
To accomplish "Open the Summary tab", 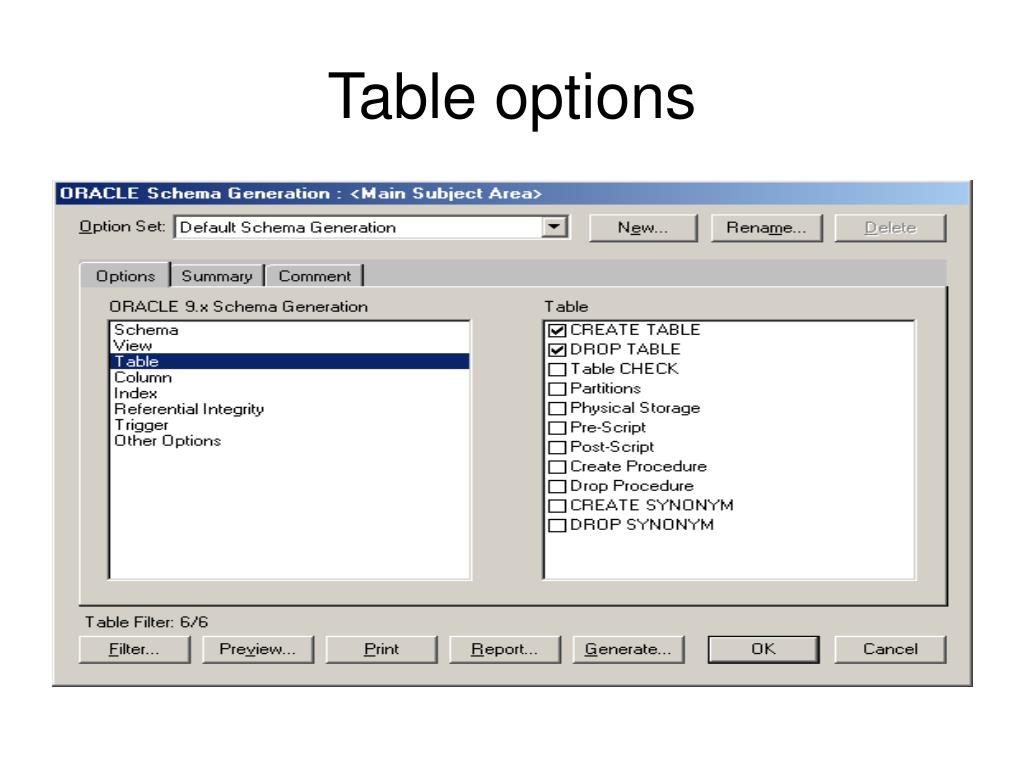I will 217,276.
